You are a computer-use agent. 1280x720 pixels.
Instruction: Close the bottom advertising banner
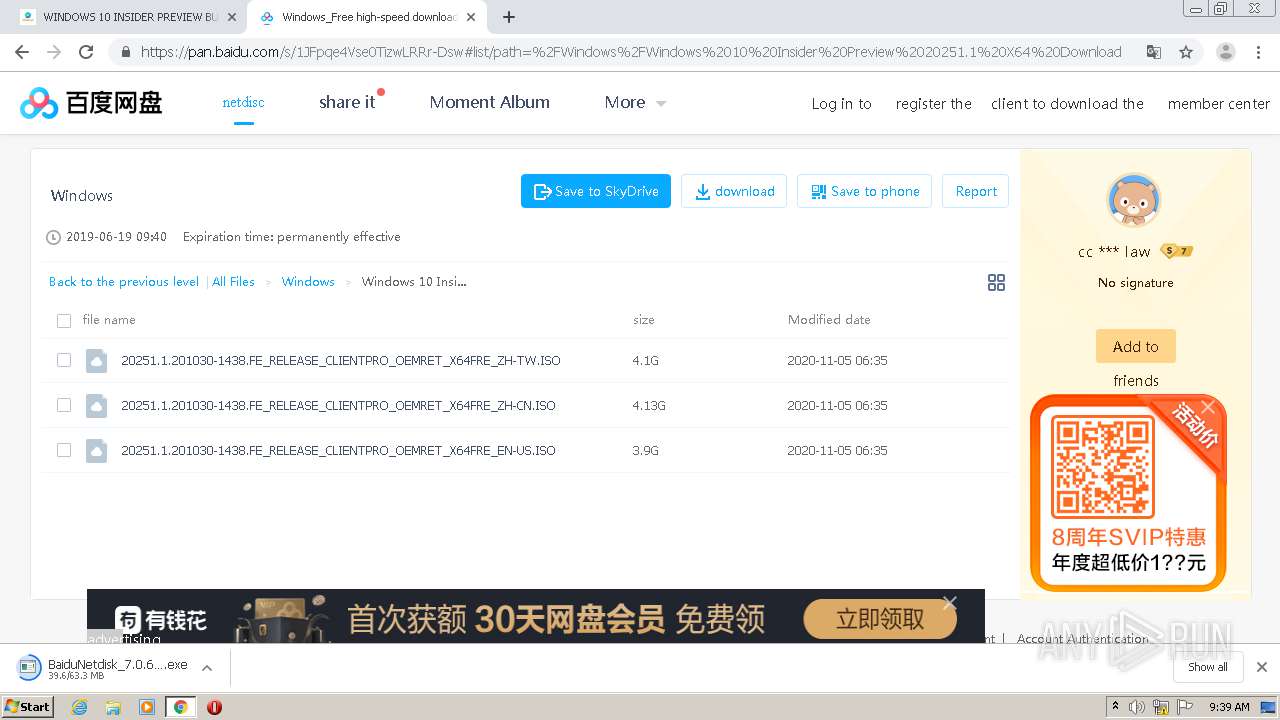tap(949, 603)
